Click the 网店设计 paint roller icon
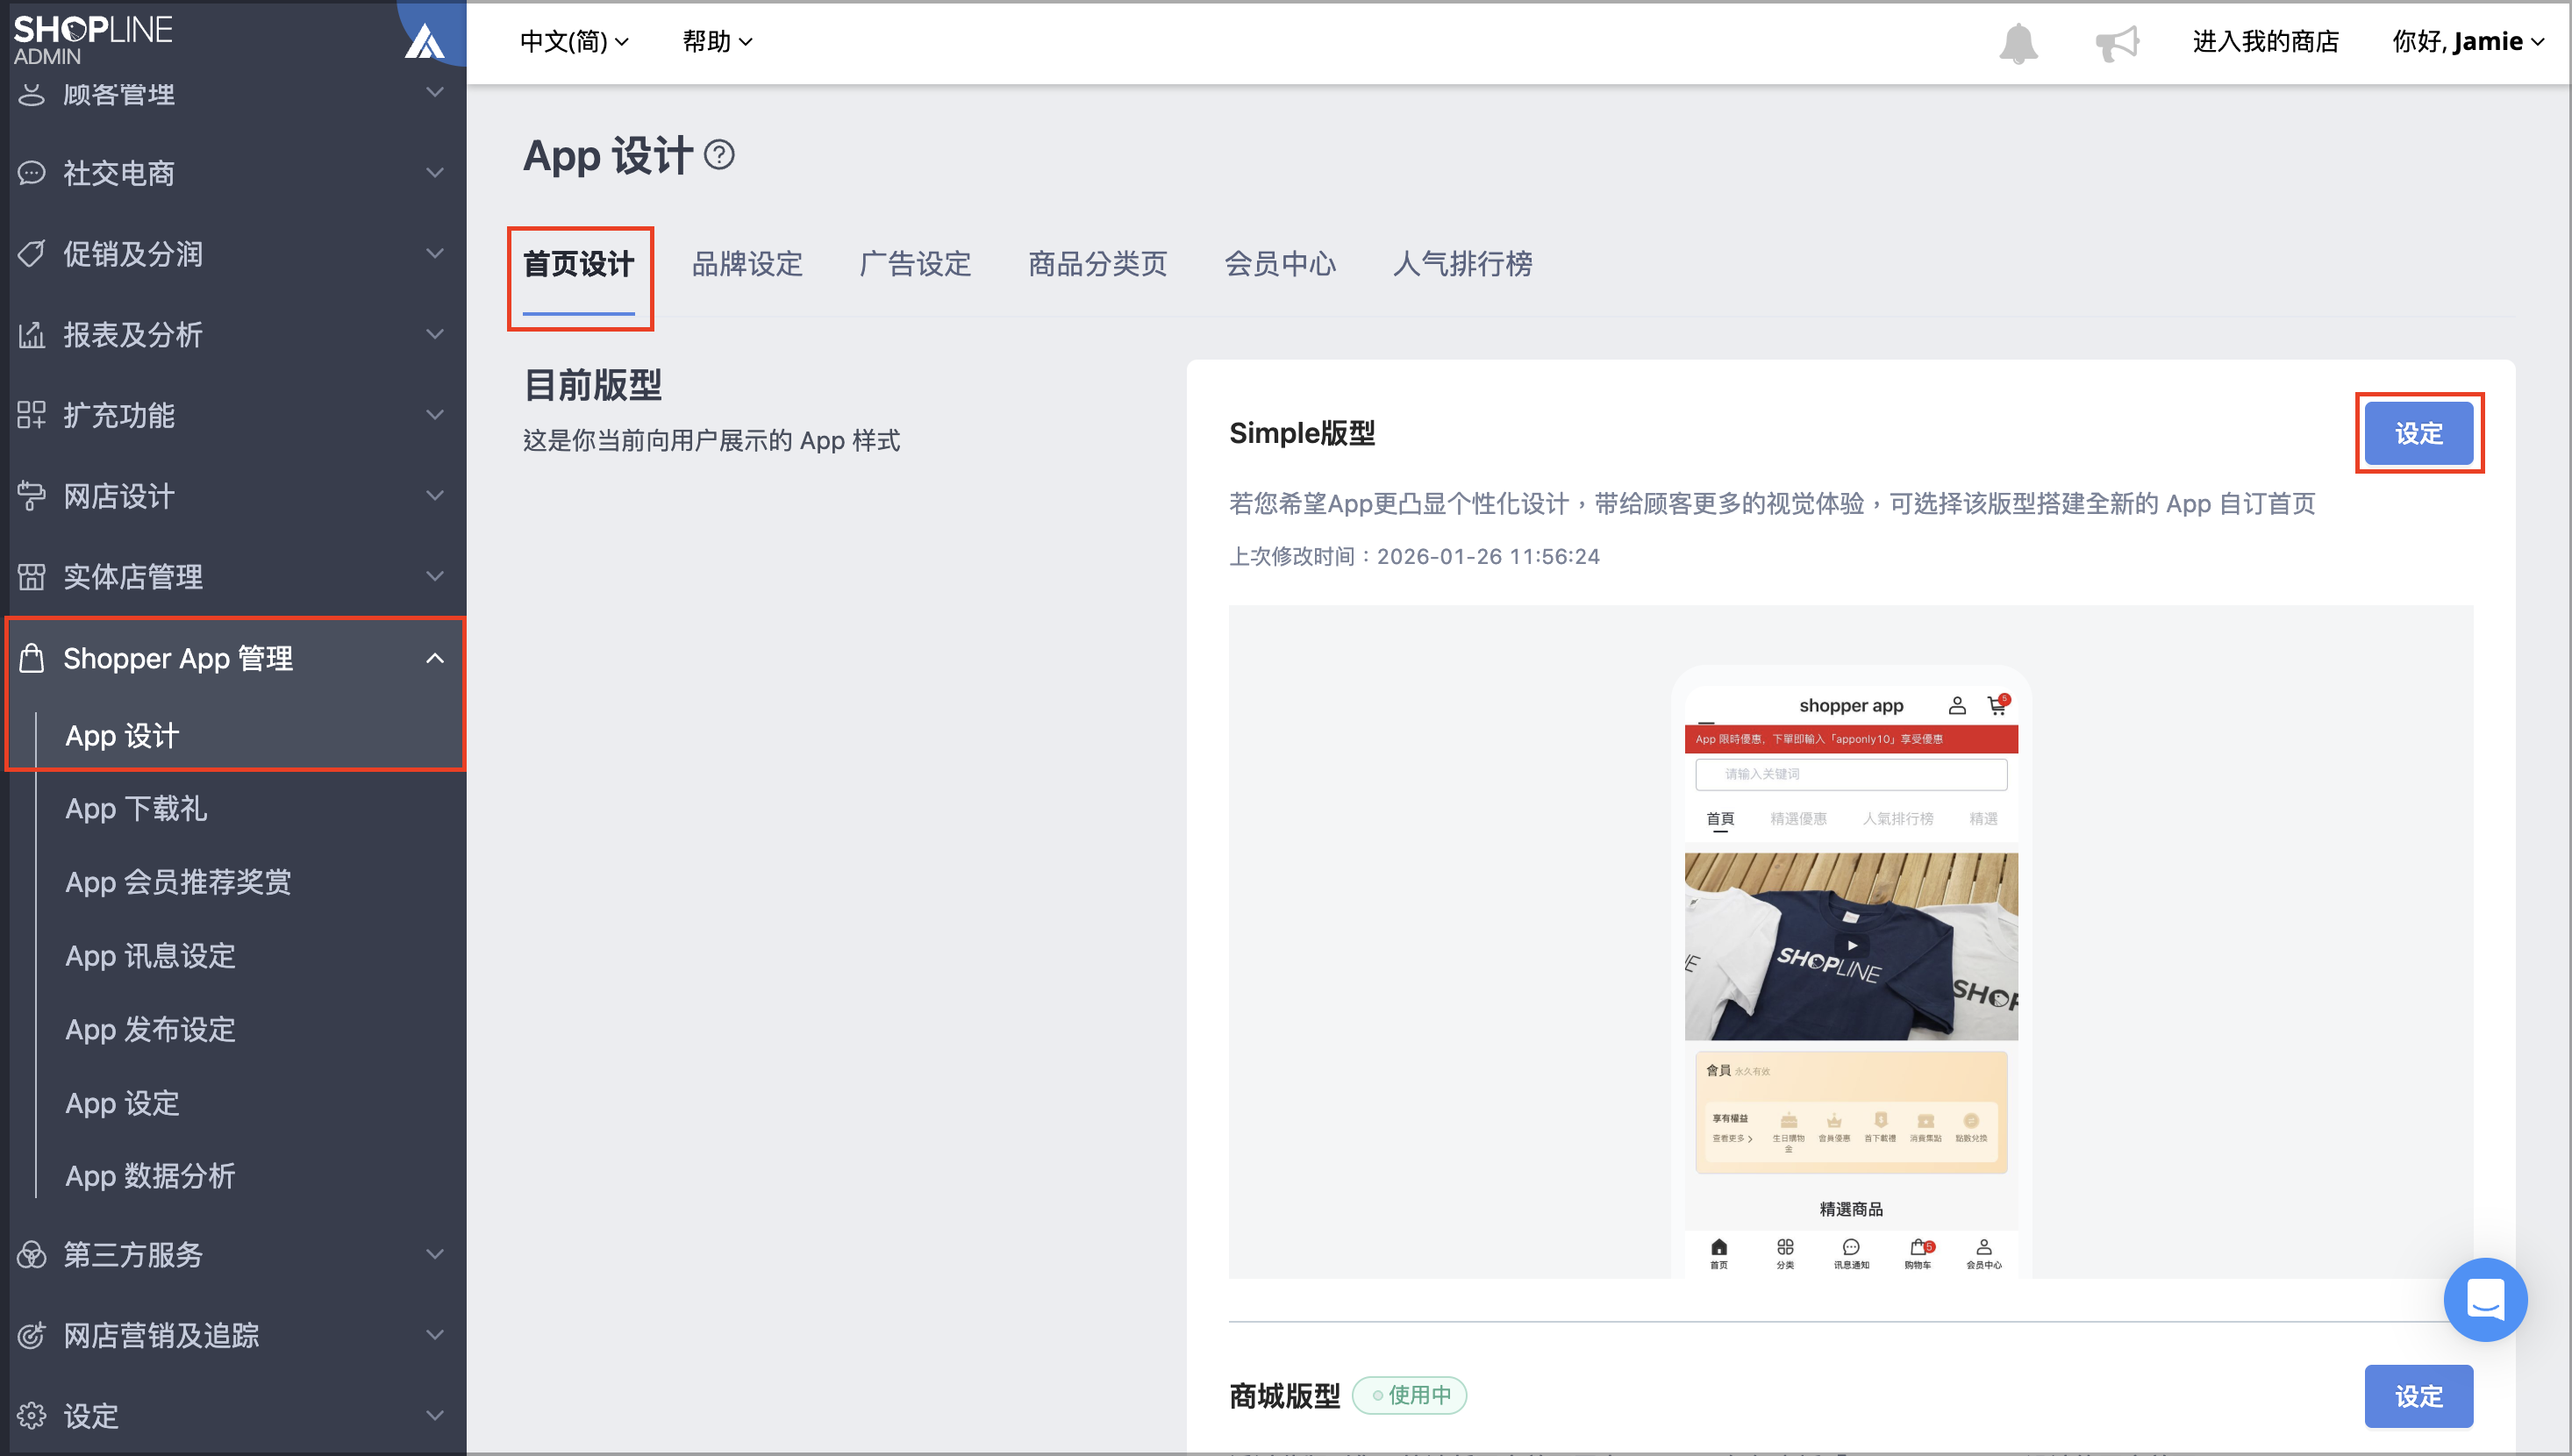 point(32,496)
